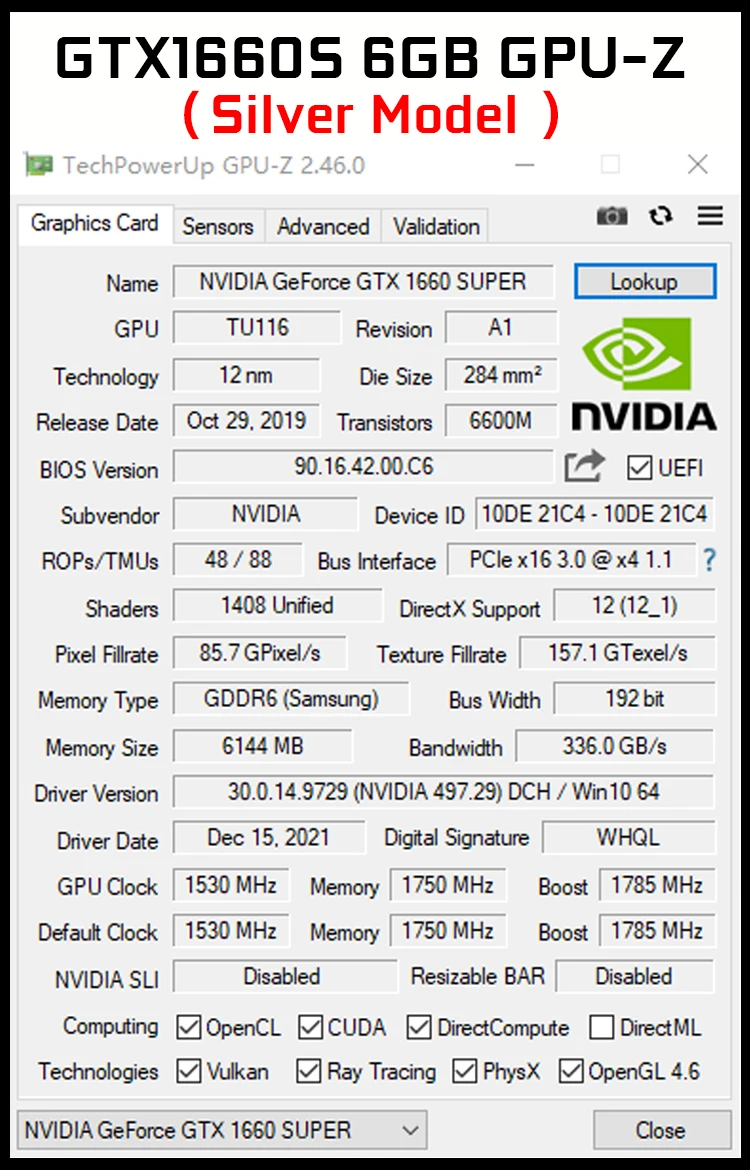
Task: Click the BIOS Version field 90.16.42.00.C6
Action: pos(363,466)
